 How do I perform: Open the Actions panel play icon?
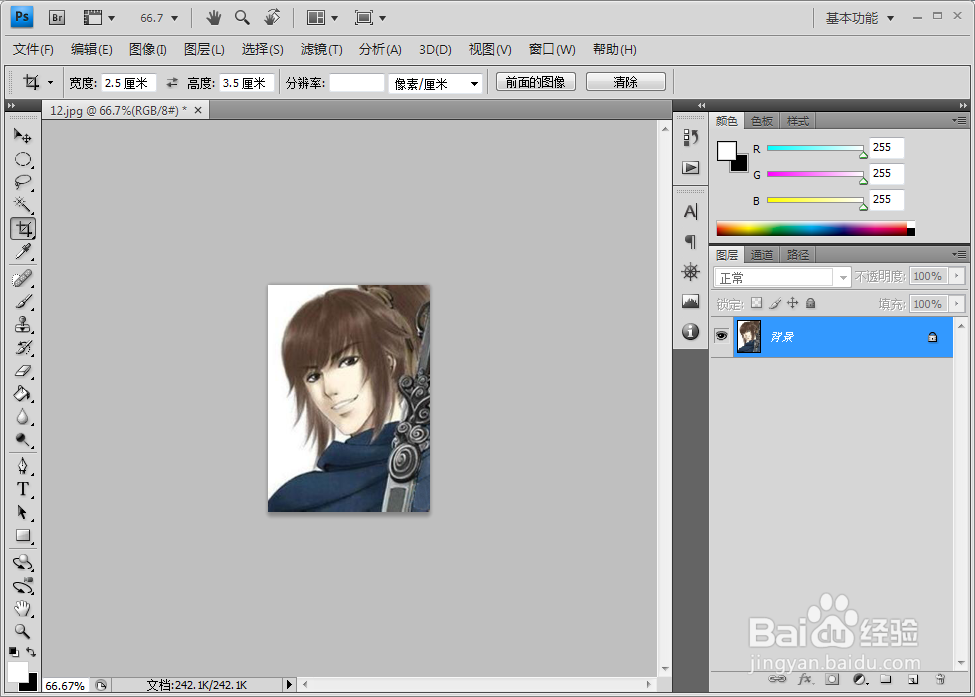pyautogui.click(x=690, y=167)
